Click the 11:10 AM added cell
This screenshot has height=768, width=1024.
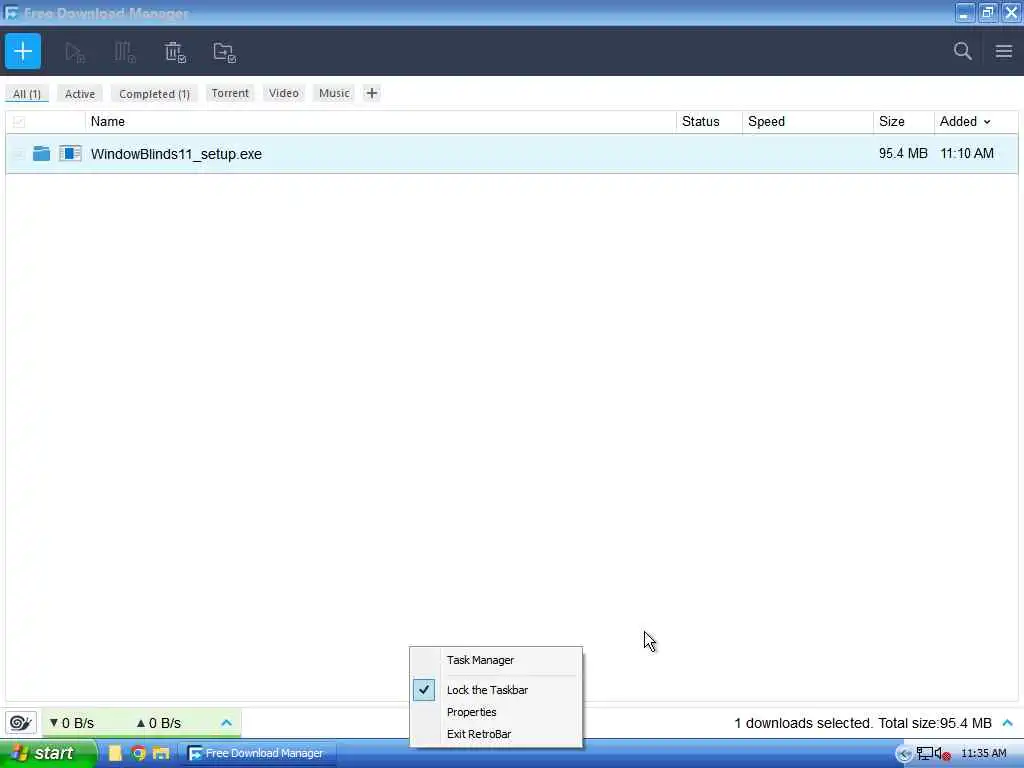[967, 153]
